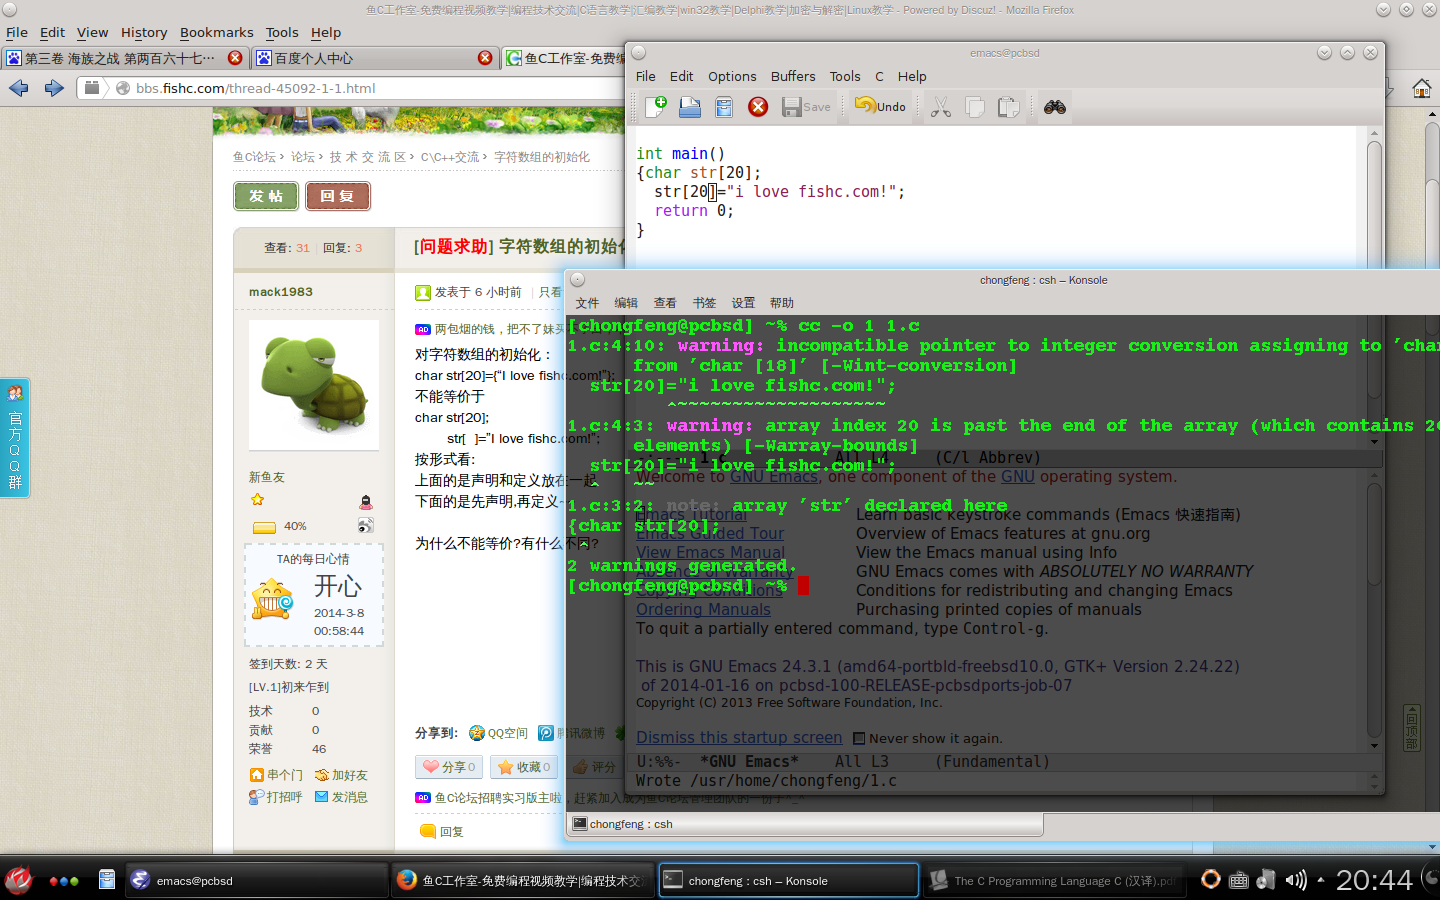Click emacs@pcbsd taskbar entry
This screenshot has width=1440, height=900.
(257, 881)
